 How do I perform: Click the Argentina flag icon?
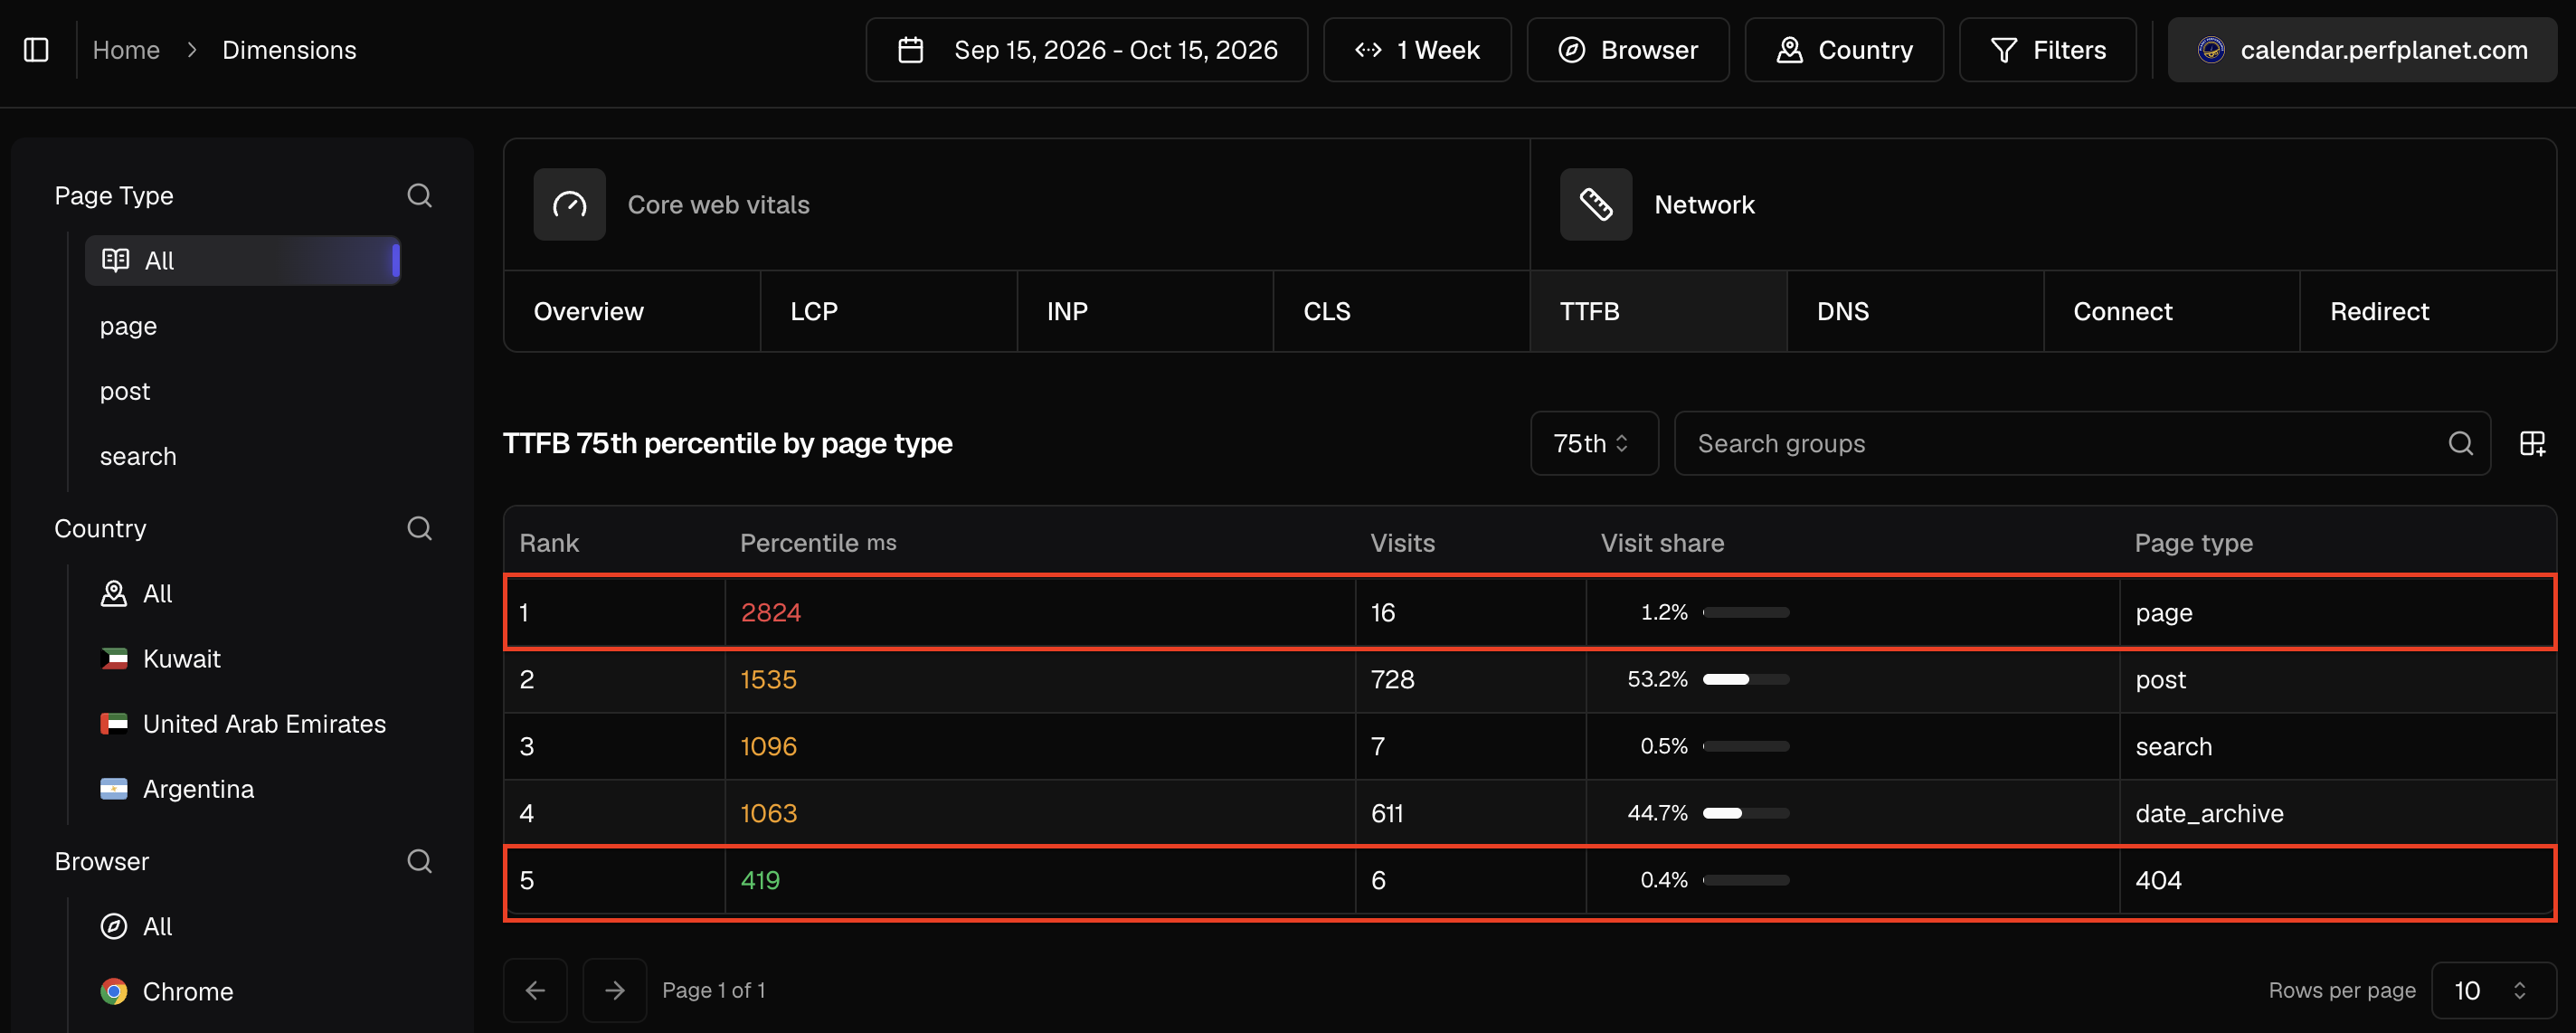coord(114,788)
